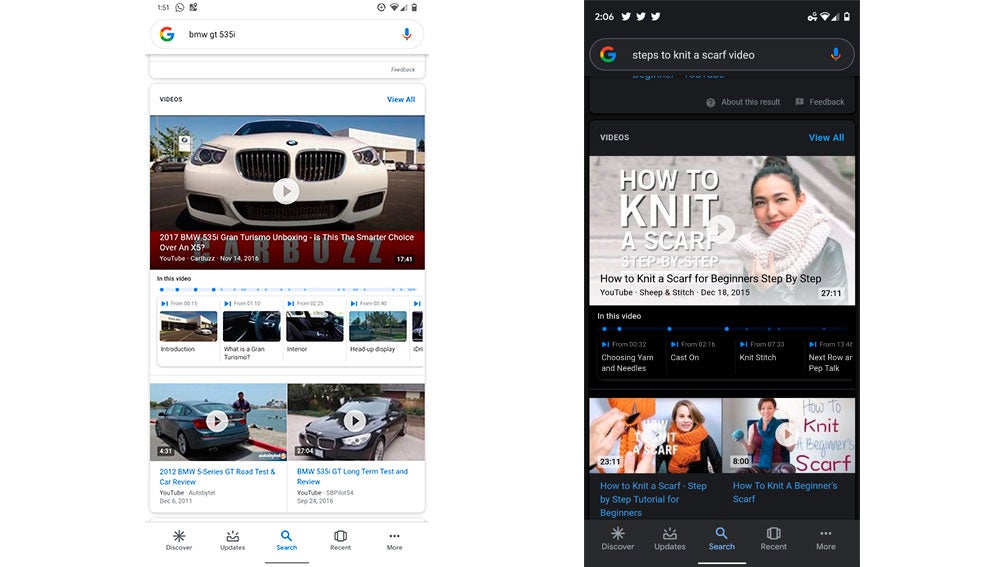Image resolution: width=1000 pixels, height=567 pixels.
Task: Tap the first Twitter notification icon in dark status bar
Action: (x=626, y=17)
